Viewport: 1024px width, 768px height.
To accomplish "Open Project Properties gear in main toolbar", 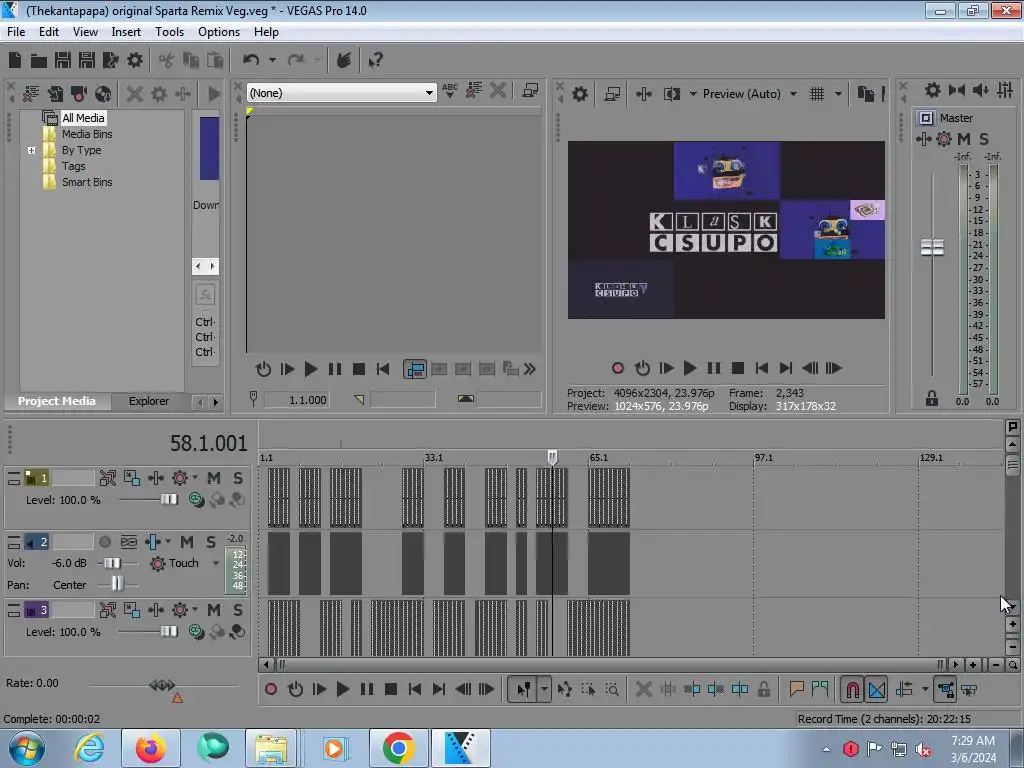I will coord(135,60).
